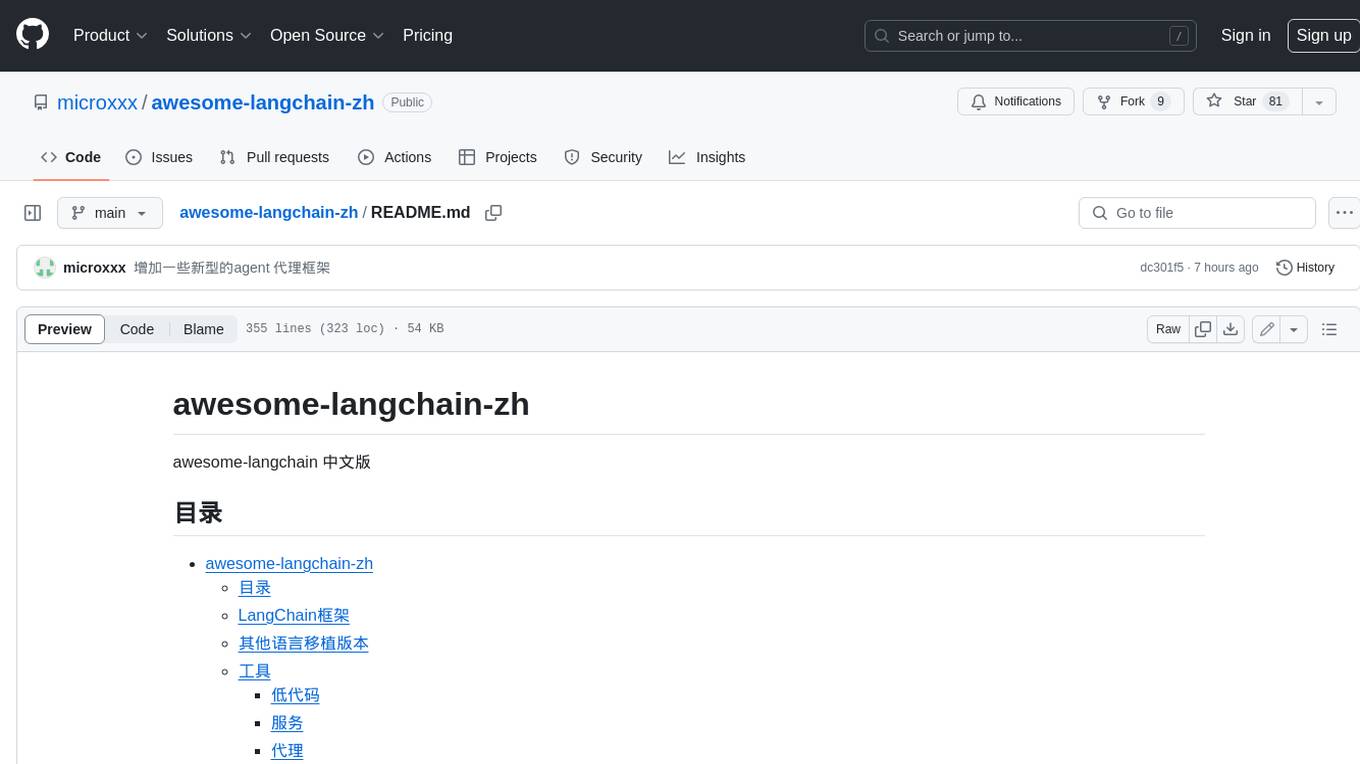
Task: Jump to the 工具 section link
Action: [x=255, y=671]
